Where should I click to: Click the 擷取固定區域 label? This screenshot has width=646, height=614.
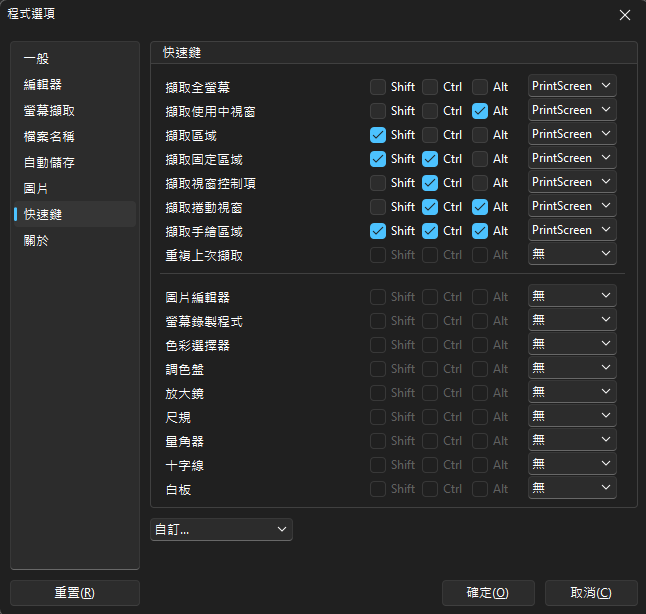pos(204,159)
